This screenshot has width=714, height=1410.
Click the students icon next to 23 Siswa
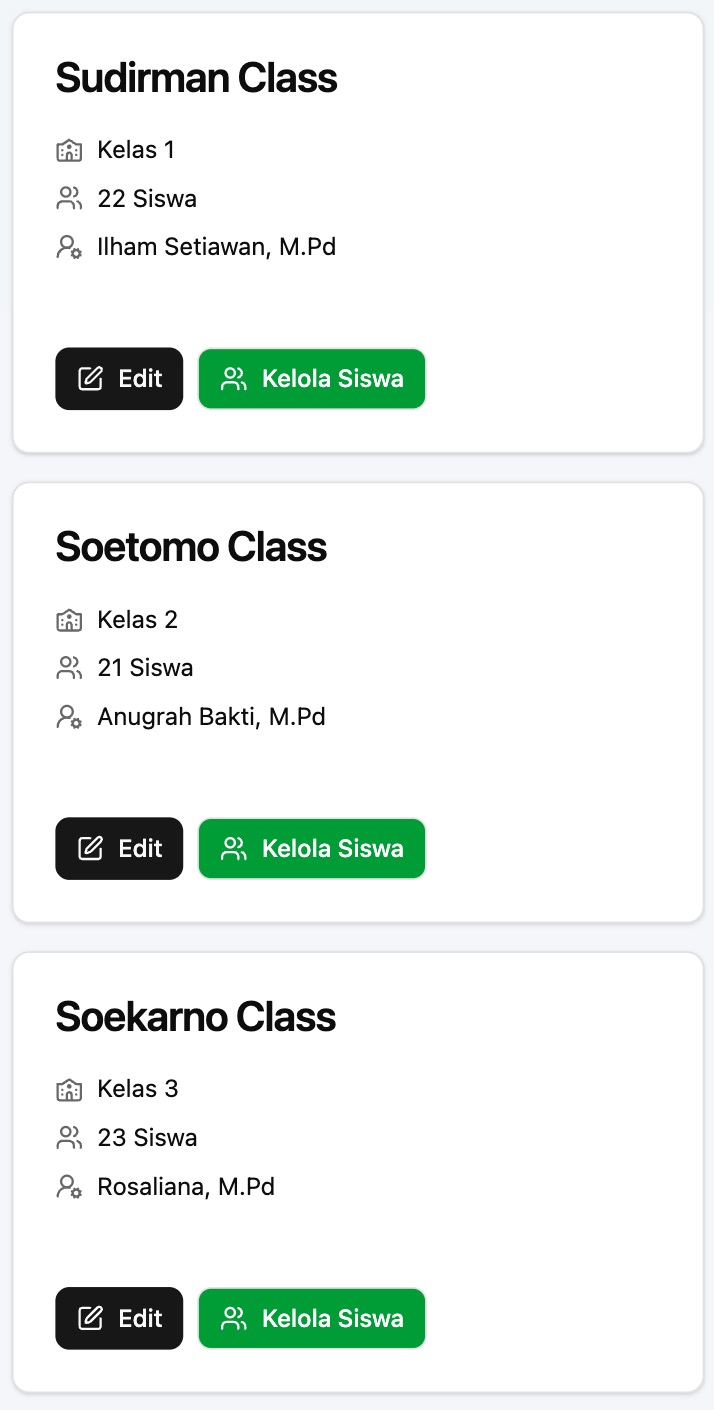point(68,1138)
